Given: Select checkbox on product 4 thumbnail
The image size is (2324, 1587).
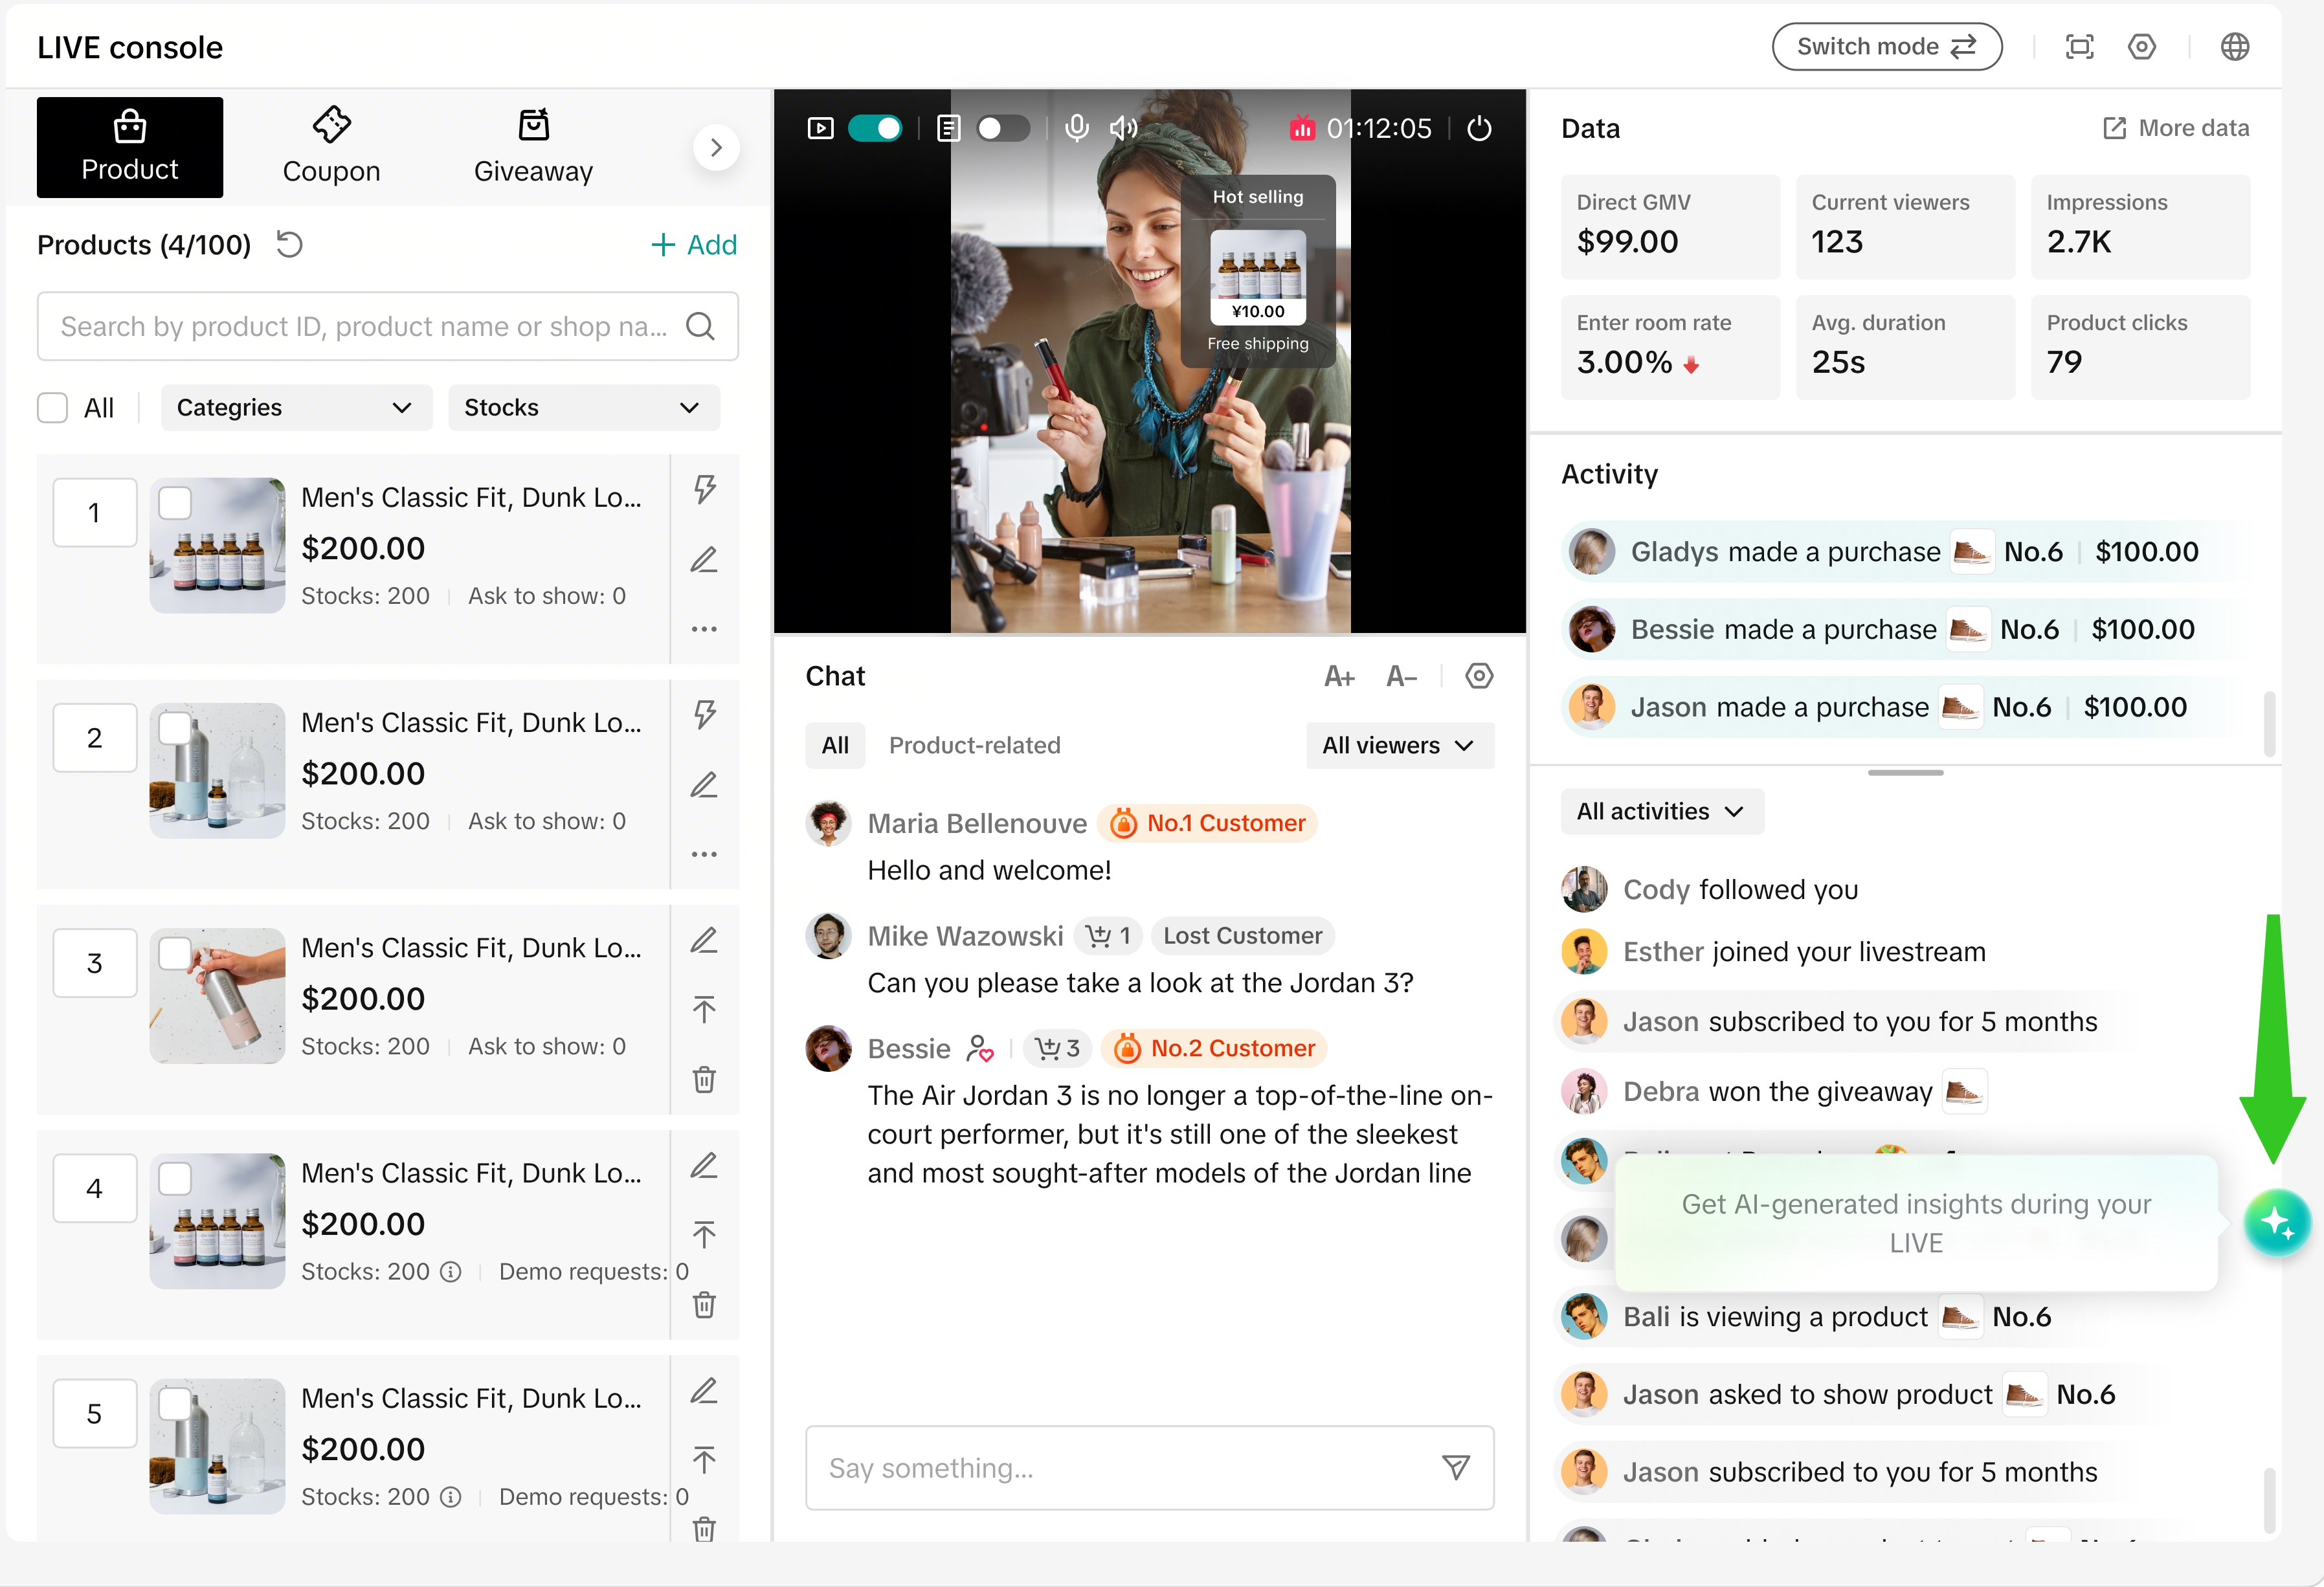Looking at the screenshot, I should pyautogui.click(x=175, y=1178).
